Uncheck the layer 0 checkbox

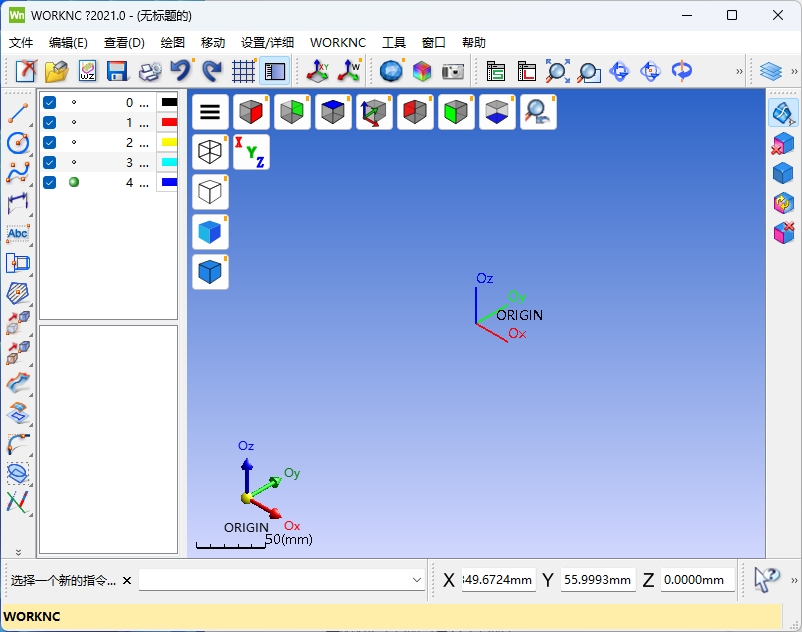point(49,102)
